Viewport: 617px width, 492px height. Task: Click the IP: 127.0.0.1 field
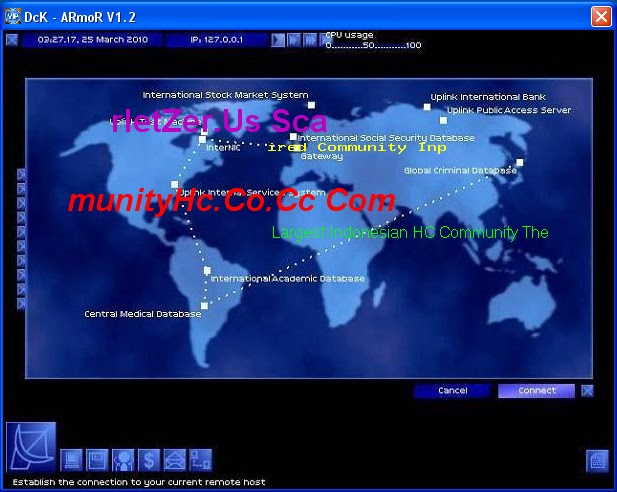point(216,40)
